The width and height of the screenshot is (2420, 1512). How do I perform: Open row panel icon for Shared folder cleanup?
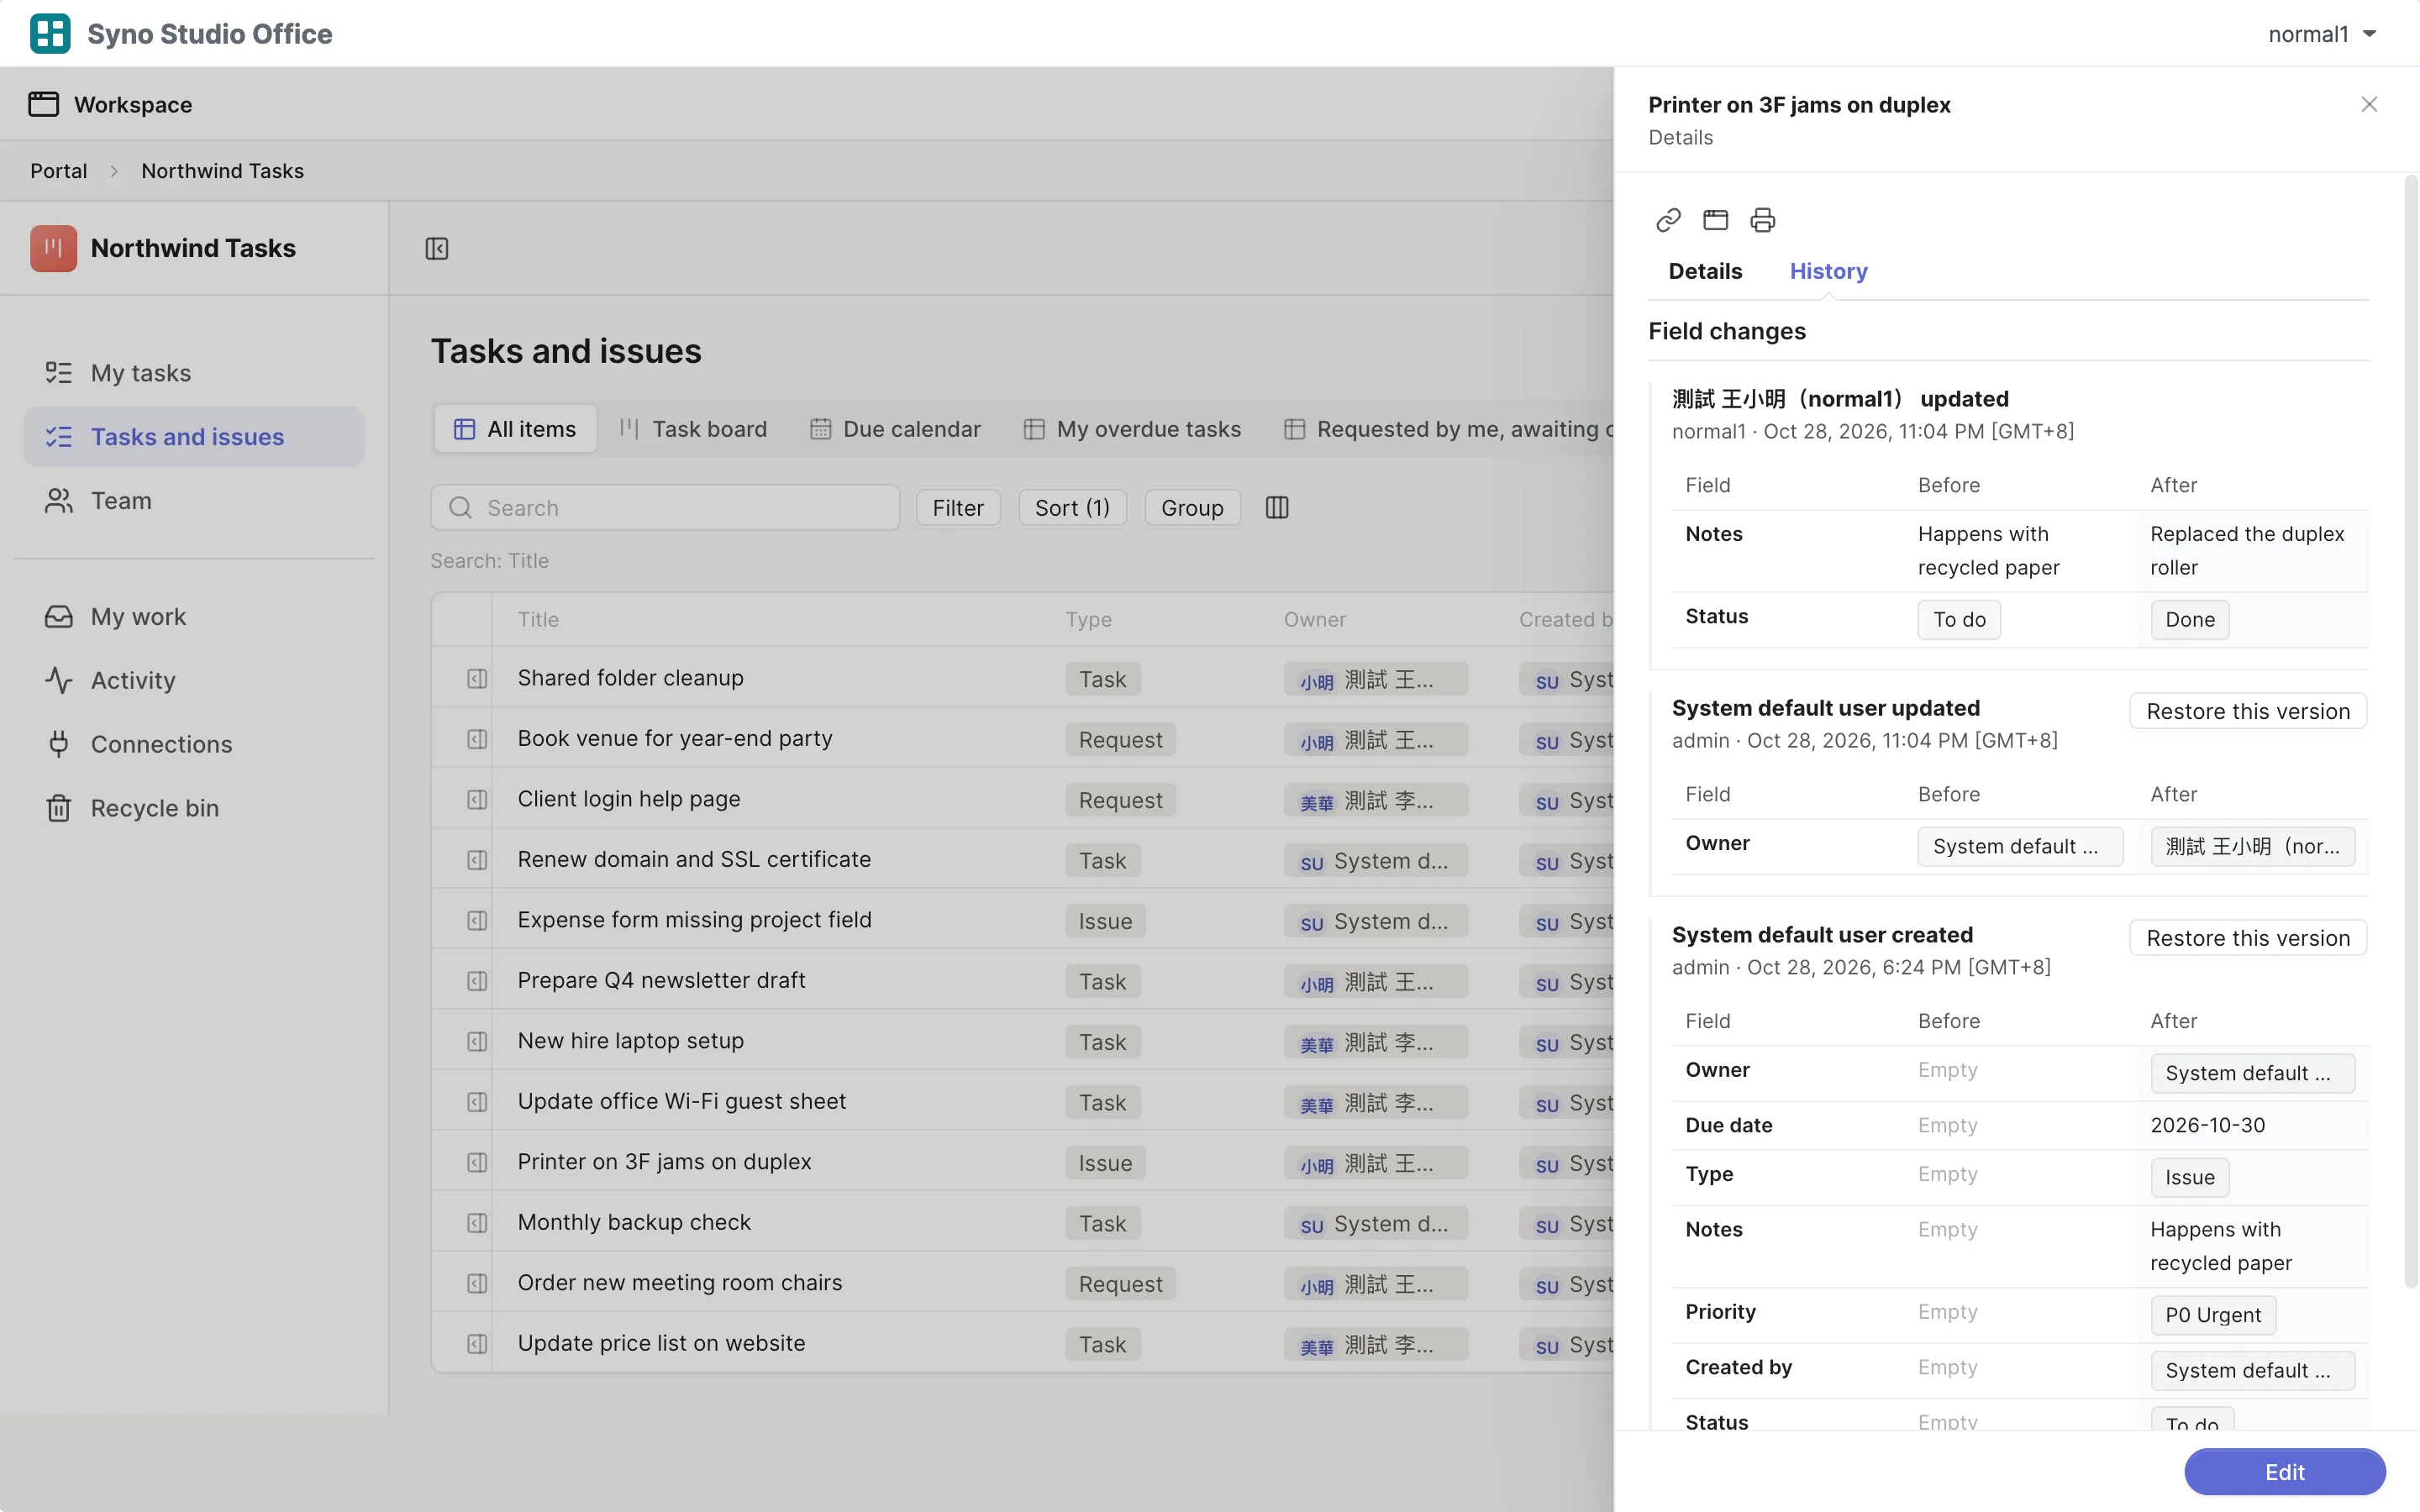[x=477, y=679]
